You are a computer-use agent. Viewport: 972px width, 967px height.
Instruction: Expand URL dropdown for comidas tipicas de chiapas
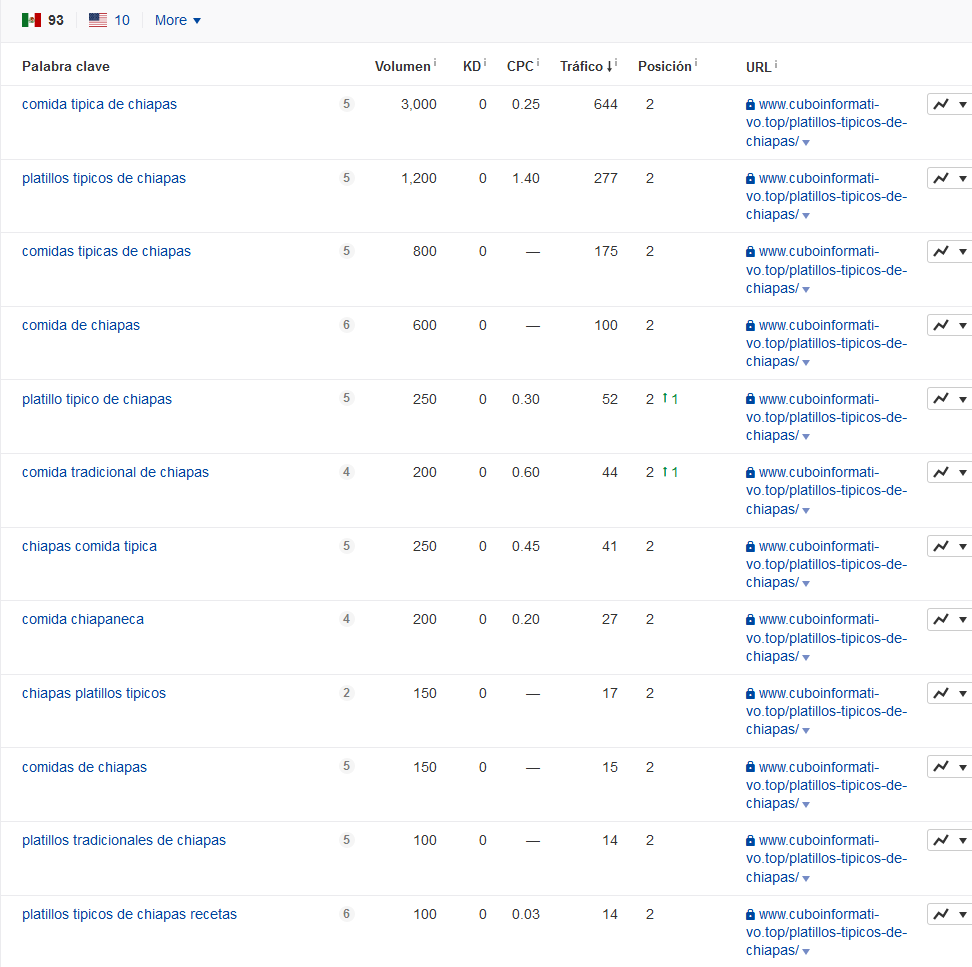pyautogui.click(x=806, y=289)
